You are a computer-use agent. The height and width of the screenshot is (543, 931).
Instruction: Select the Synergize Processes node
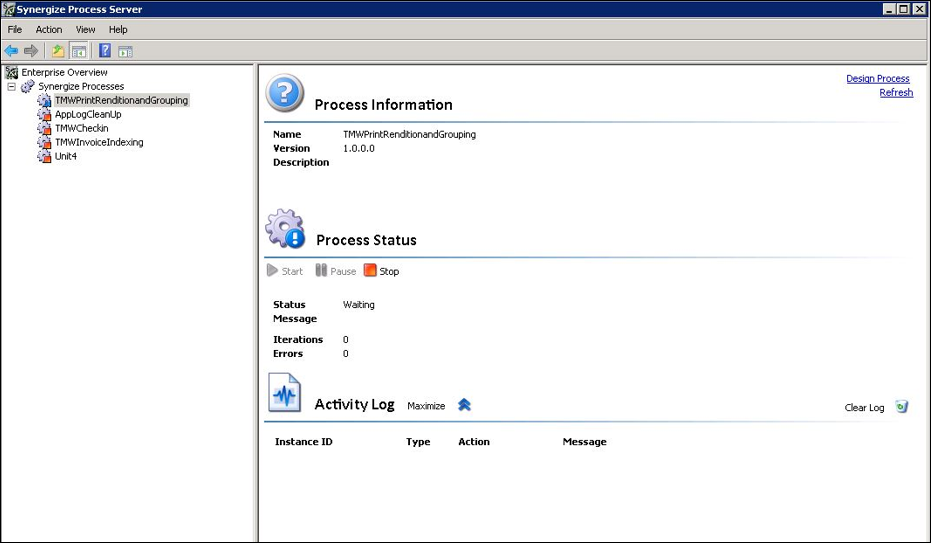pos(81,87)
